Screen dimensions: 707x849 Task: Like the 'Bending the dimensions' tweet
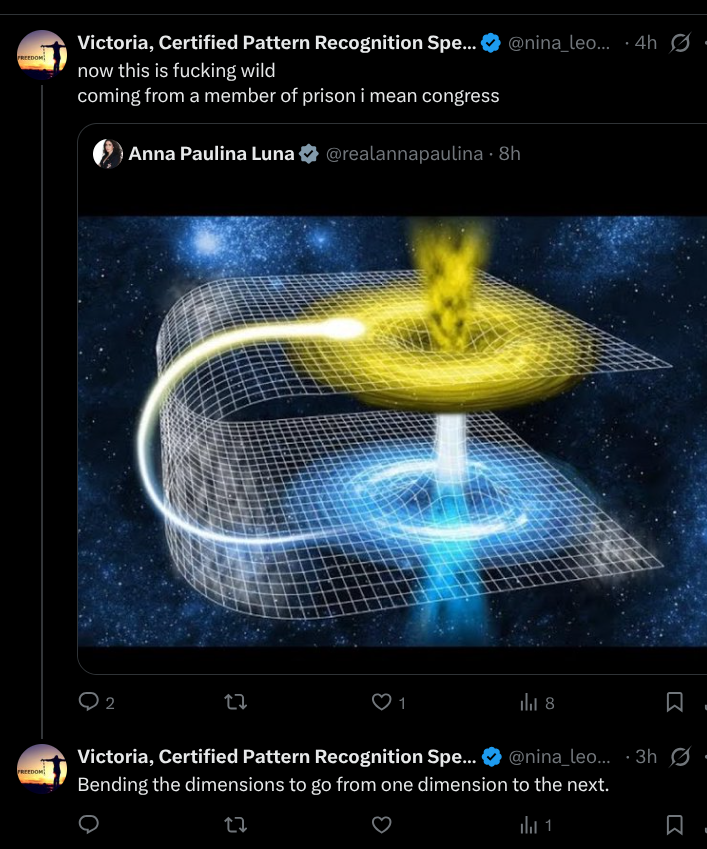(381, 825)
